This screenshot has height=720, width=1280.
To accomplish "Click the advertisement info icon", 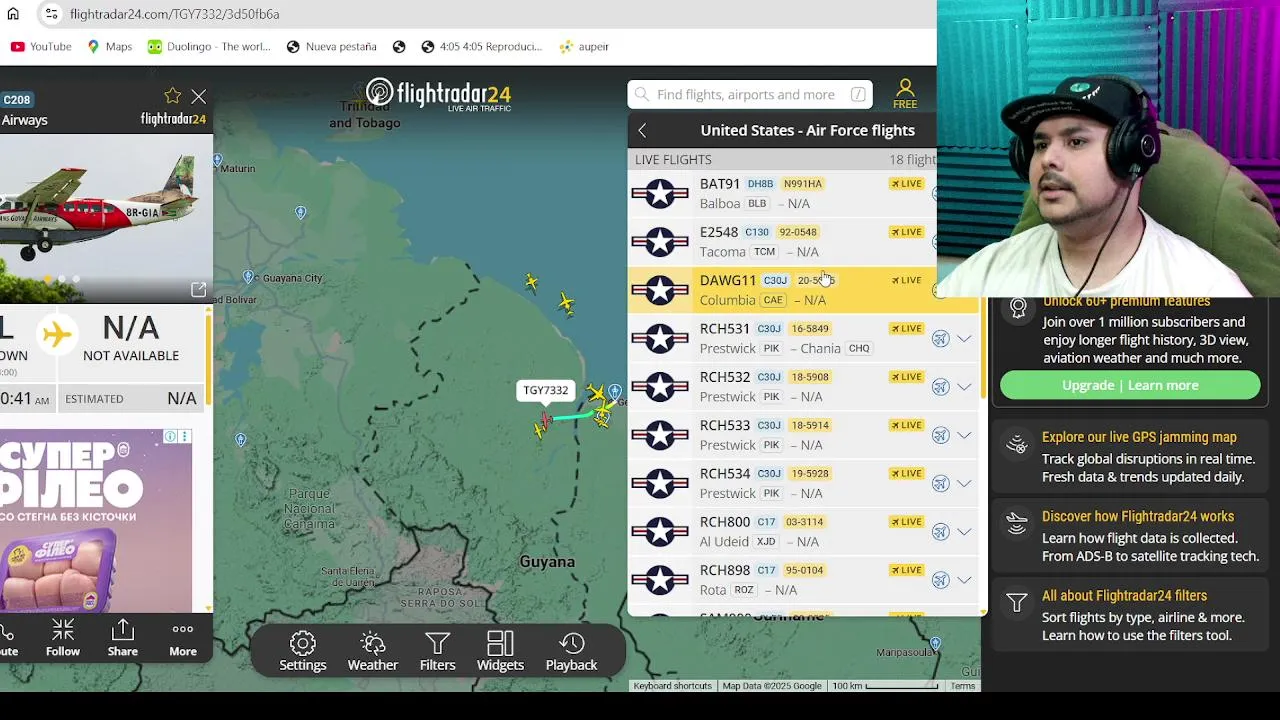I will [171, 437].
